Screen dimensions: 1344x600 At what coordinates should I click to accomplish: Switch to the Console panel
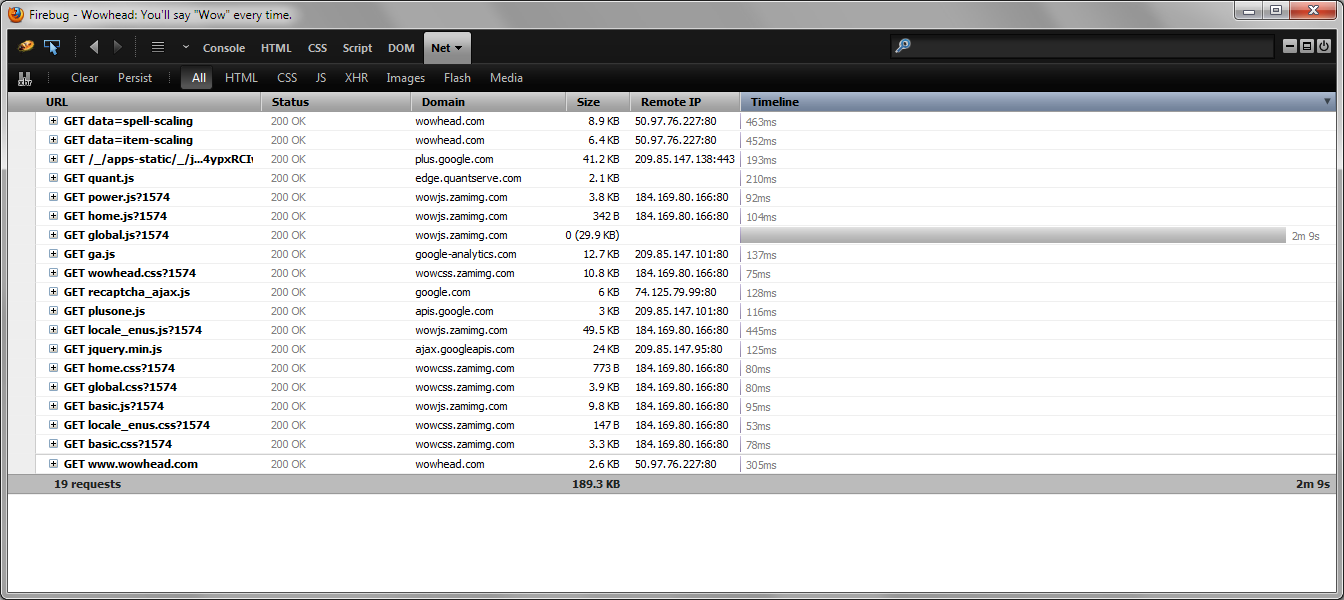(x=224, y=48)
